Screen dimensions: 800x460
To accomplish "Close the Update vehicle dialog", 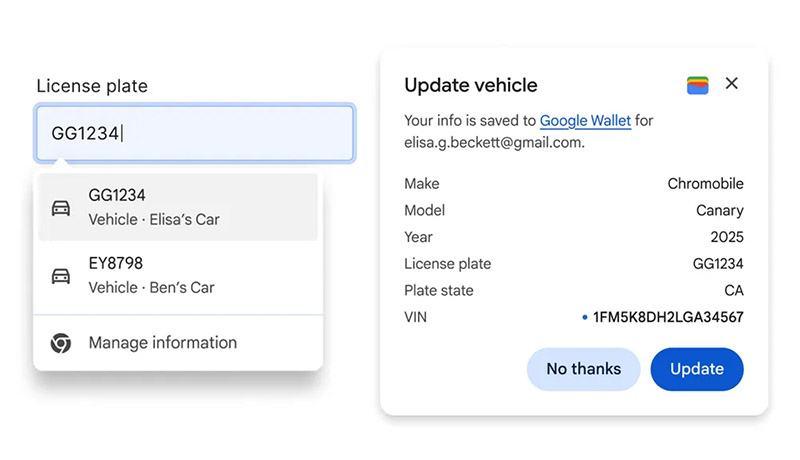I will pyautogui.click(x=732, y=84).
